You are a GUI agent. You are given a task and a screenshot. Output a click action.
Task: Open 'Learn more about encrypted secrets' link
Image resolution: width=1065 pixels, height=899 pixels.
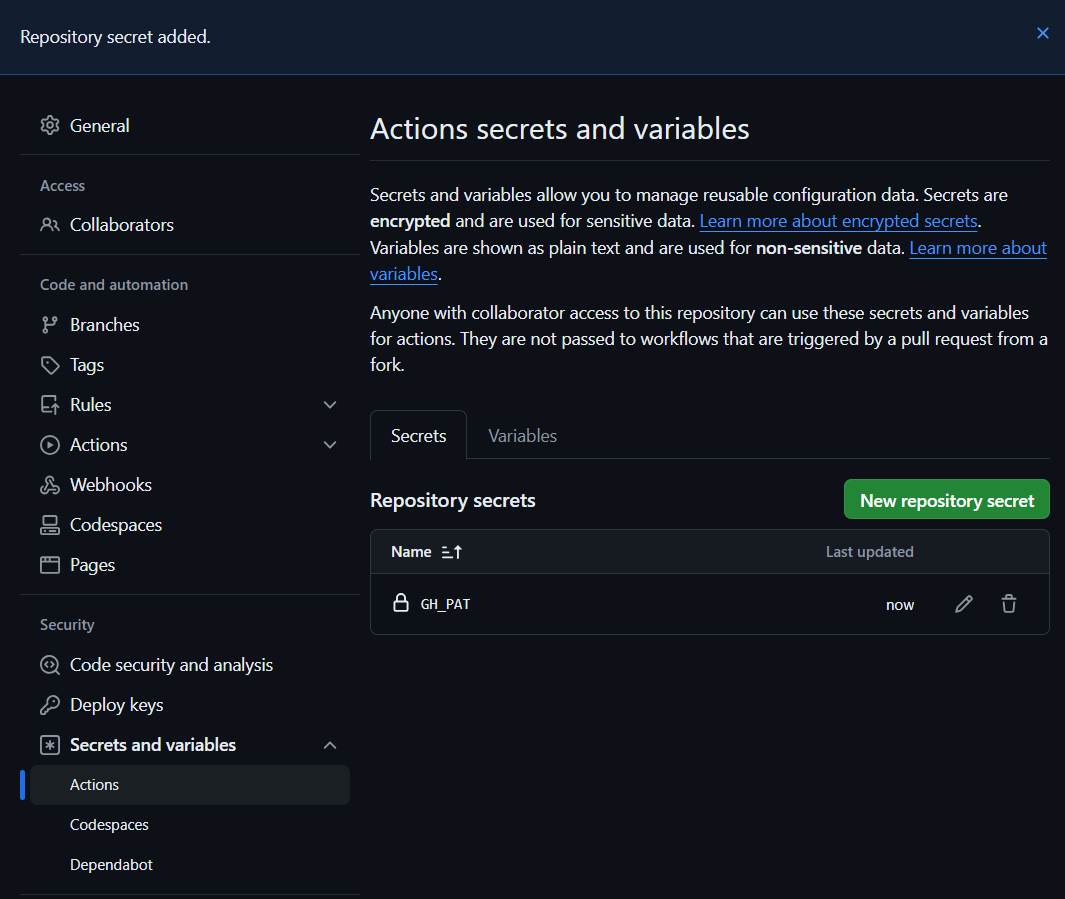pyautogui.click(x=838, y=221)
